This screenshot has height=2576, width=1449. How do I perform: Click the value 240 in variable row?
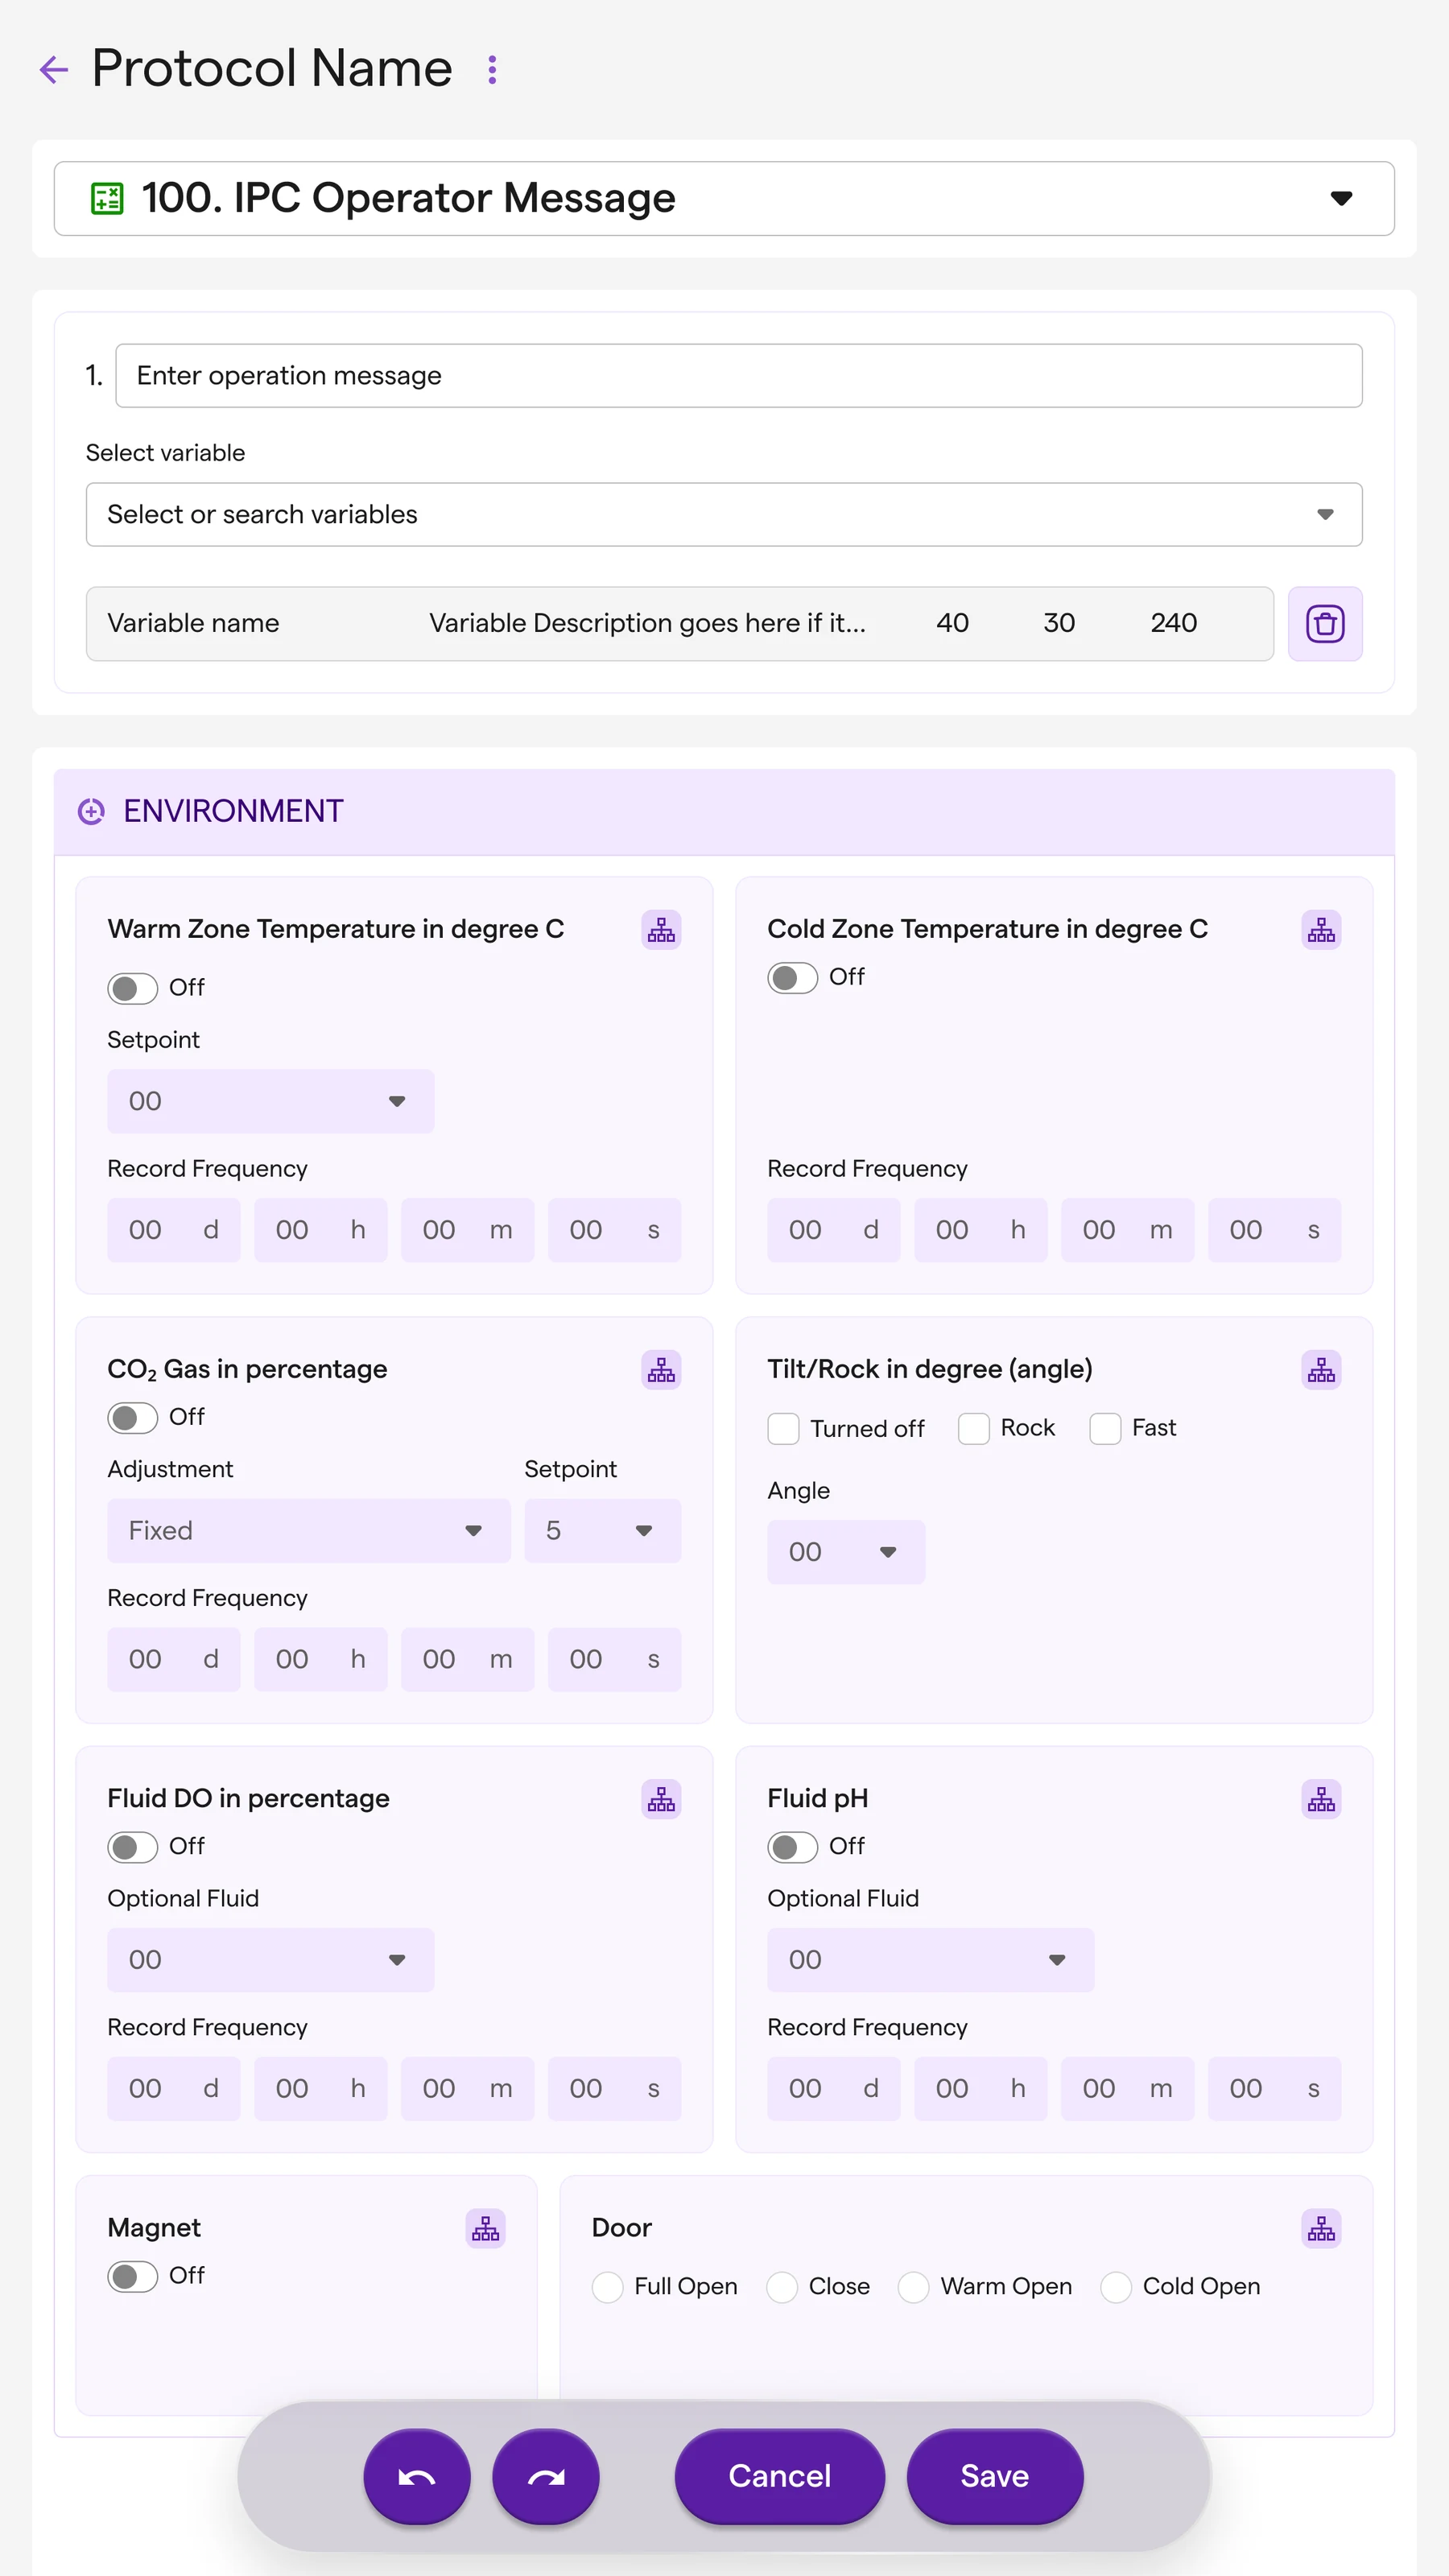pos(1173,623)
